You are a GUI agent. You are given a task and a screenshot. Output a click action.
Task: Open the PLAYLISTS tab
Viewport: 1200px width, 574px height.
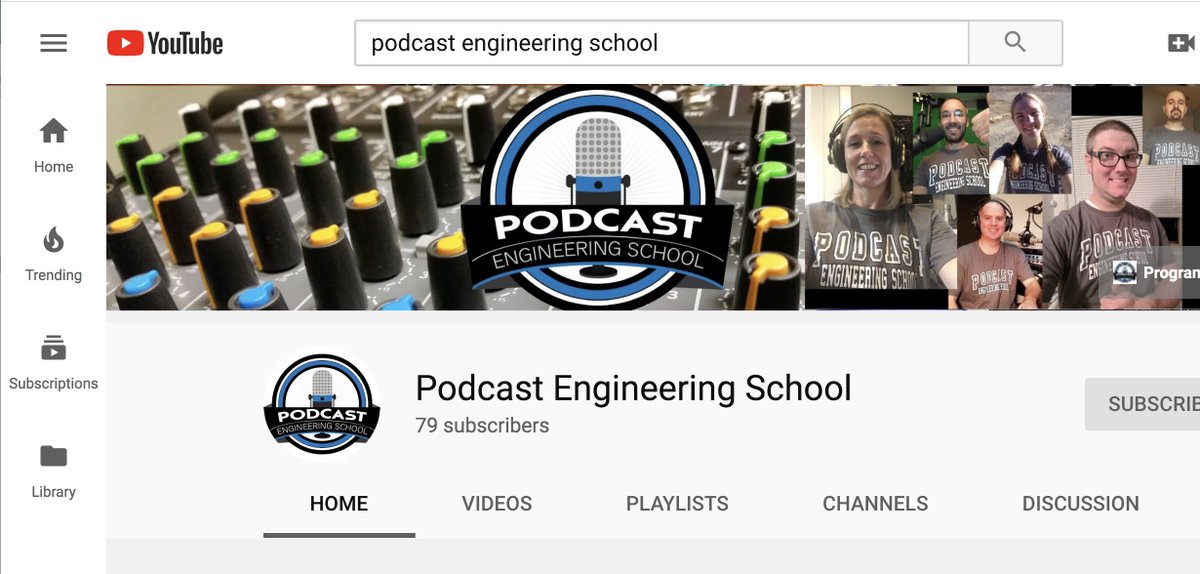coord(677,504)
